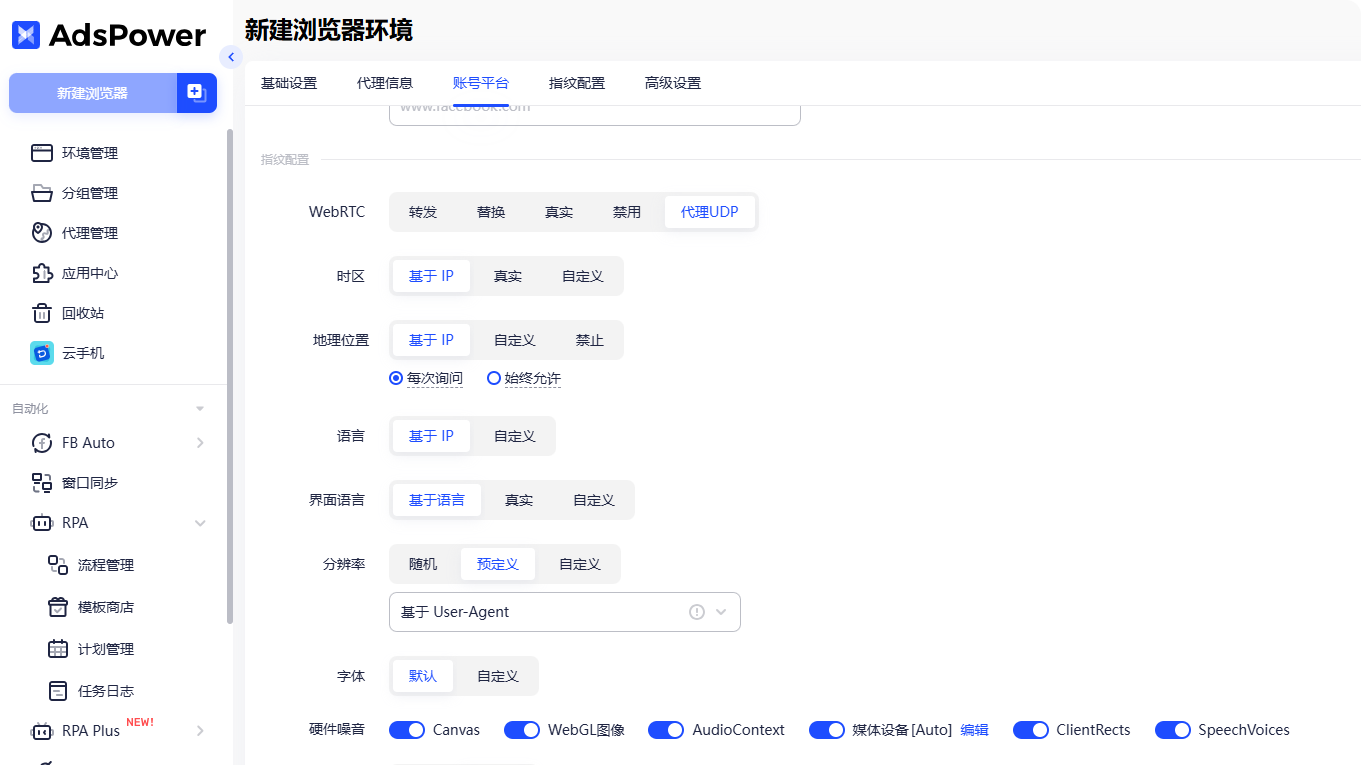The height and width of the screenshot is (765, 1361).
Task: Collapse the sidebar with the arrow icon
Action: click(231, 57)
